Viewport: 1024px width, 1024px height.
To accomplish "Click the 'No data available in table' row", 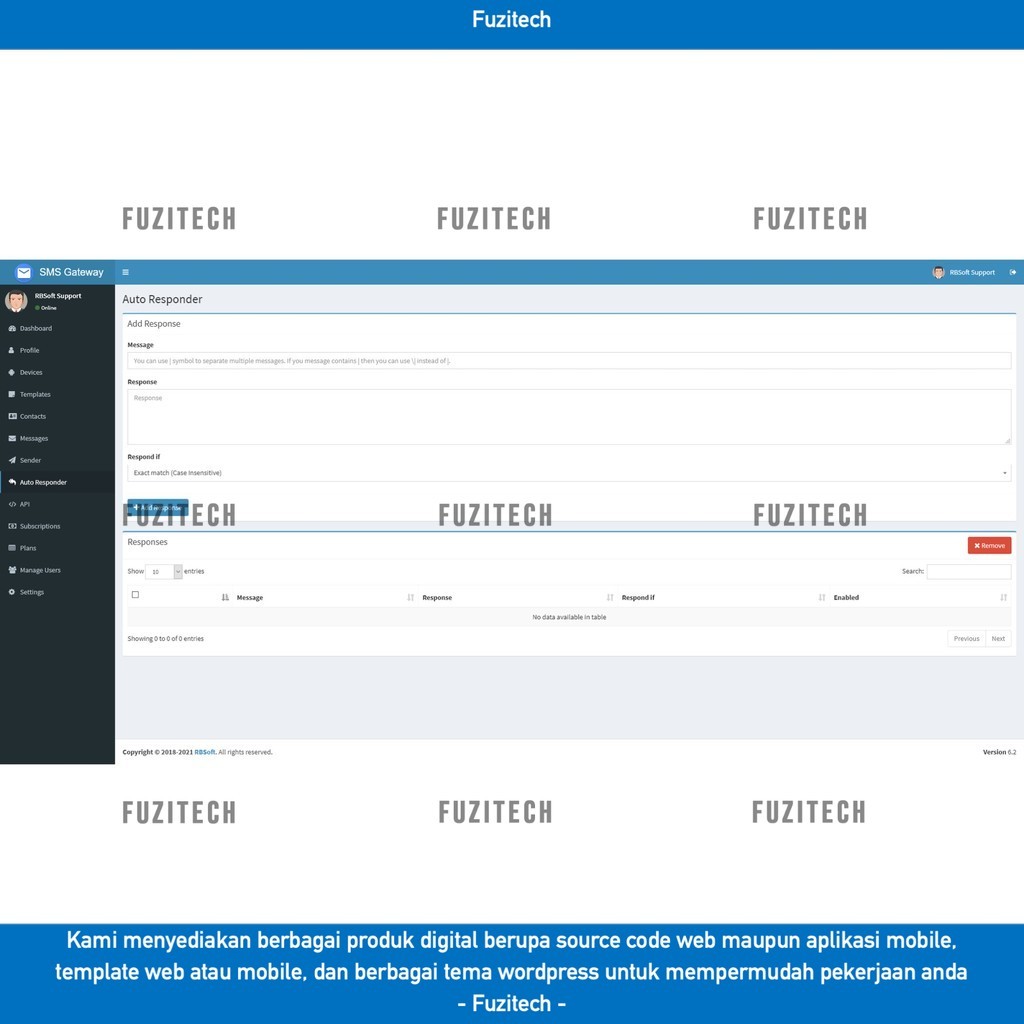I will point(569,617).
